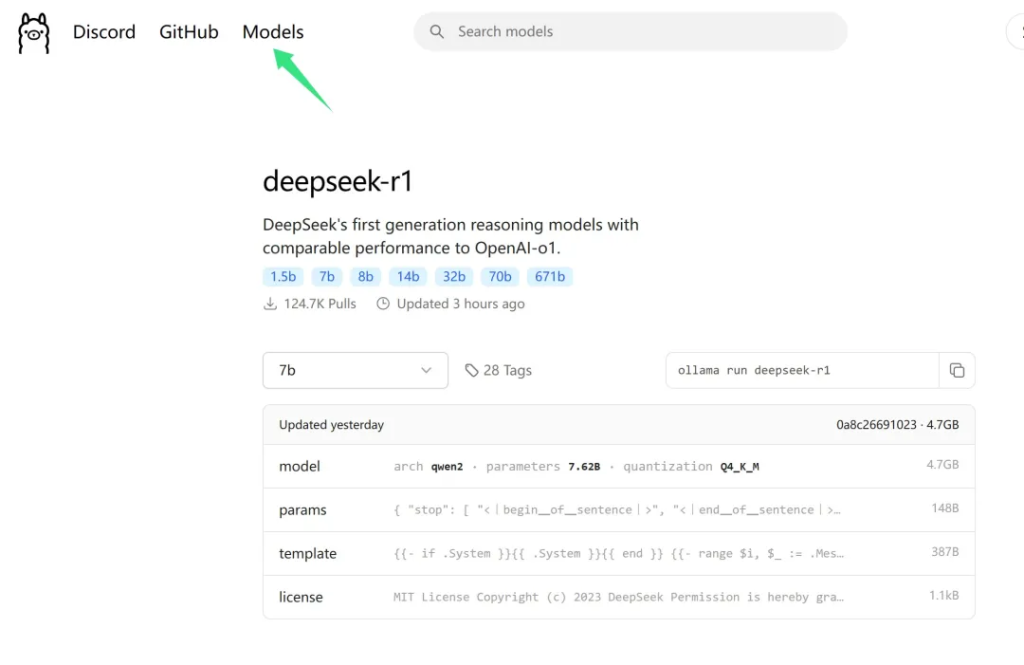Click the tag icon beside 28 Tags
Viewport: 1024px width, 665px height.
click(472, 370)
